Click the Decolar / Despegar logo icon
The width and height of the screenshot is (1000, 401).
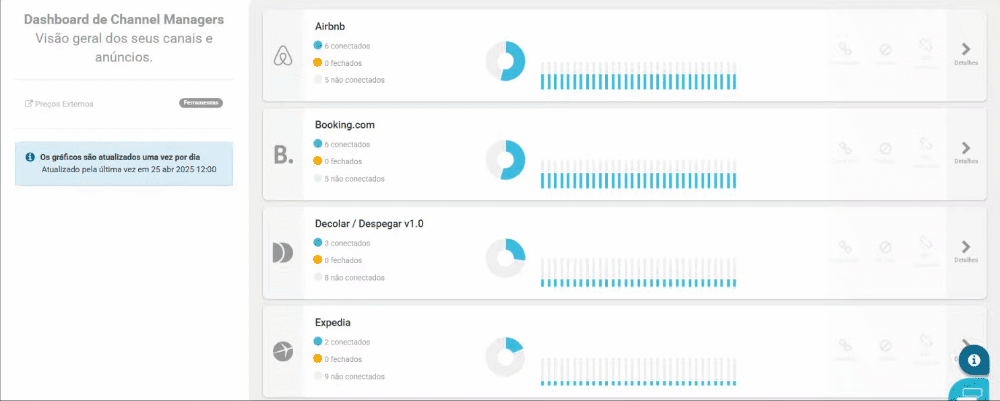click(x=282, y=253)
